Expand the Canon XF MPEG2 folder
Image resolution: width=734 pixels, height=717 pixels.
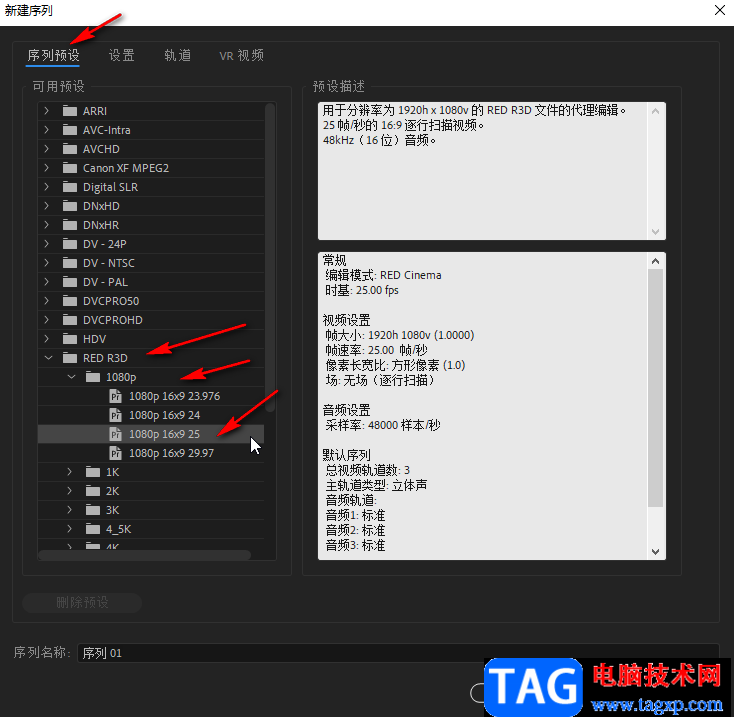point(46,168)
